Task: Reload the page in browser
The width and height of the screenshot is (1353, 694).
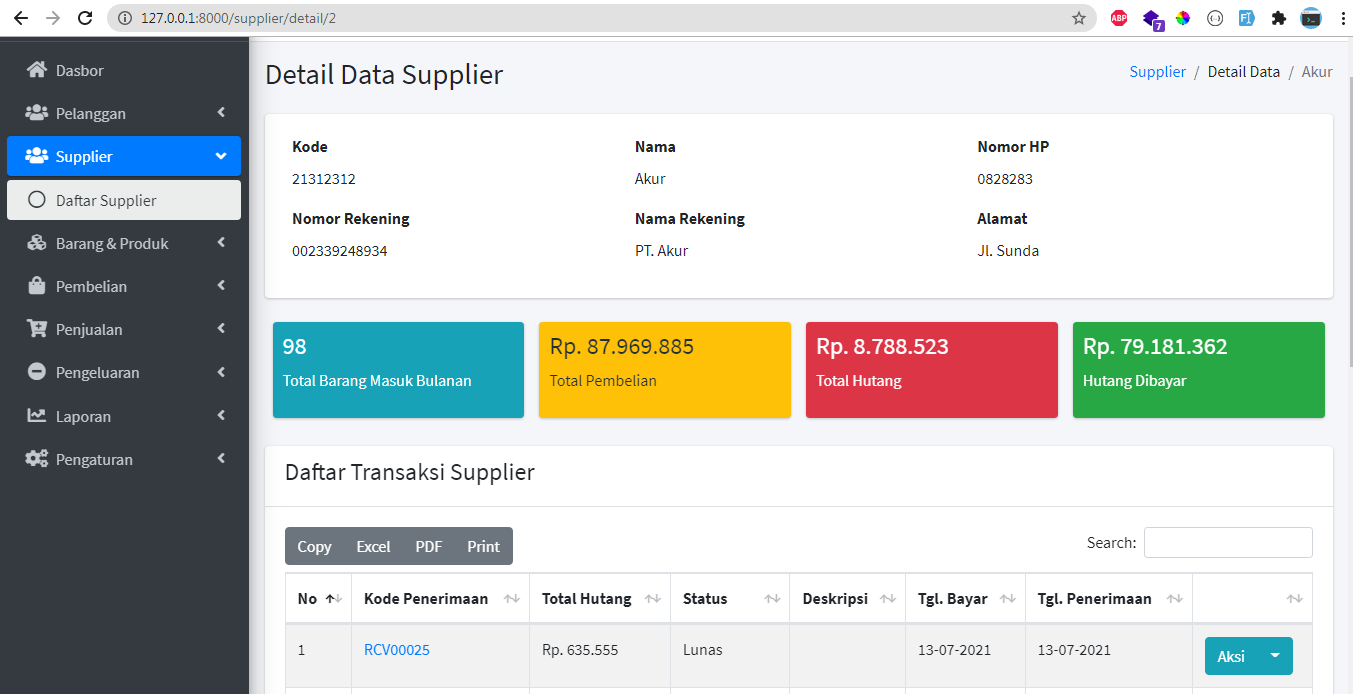Action: pyautogui.click(x=85, y=18)
